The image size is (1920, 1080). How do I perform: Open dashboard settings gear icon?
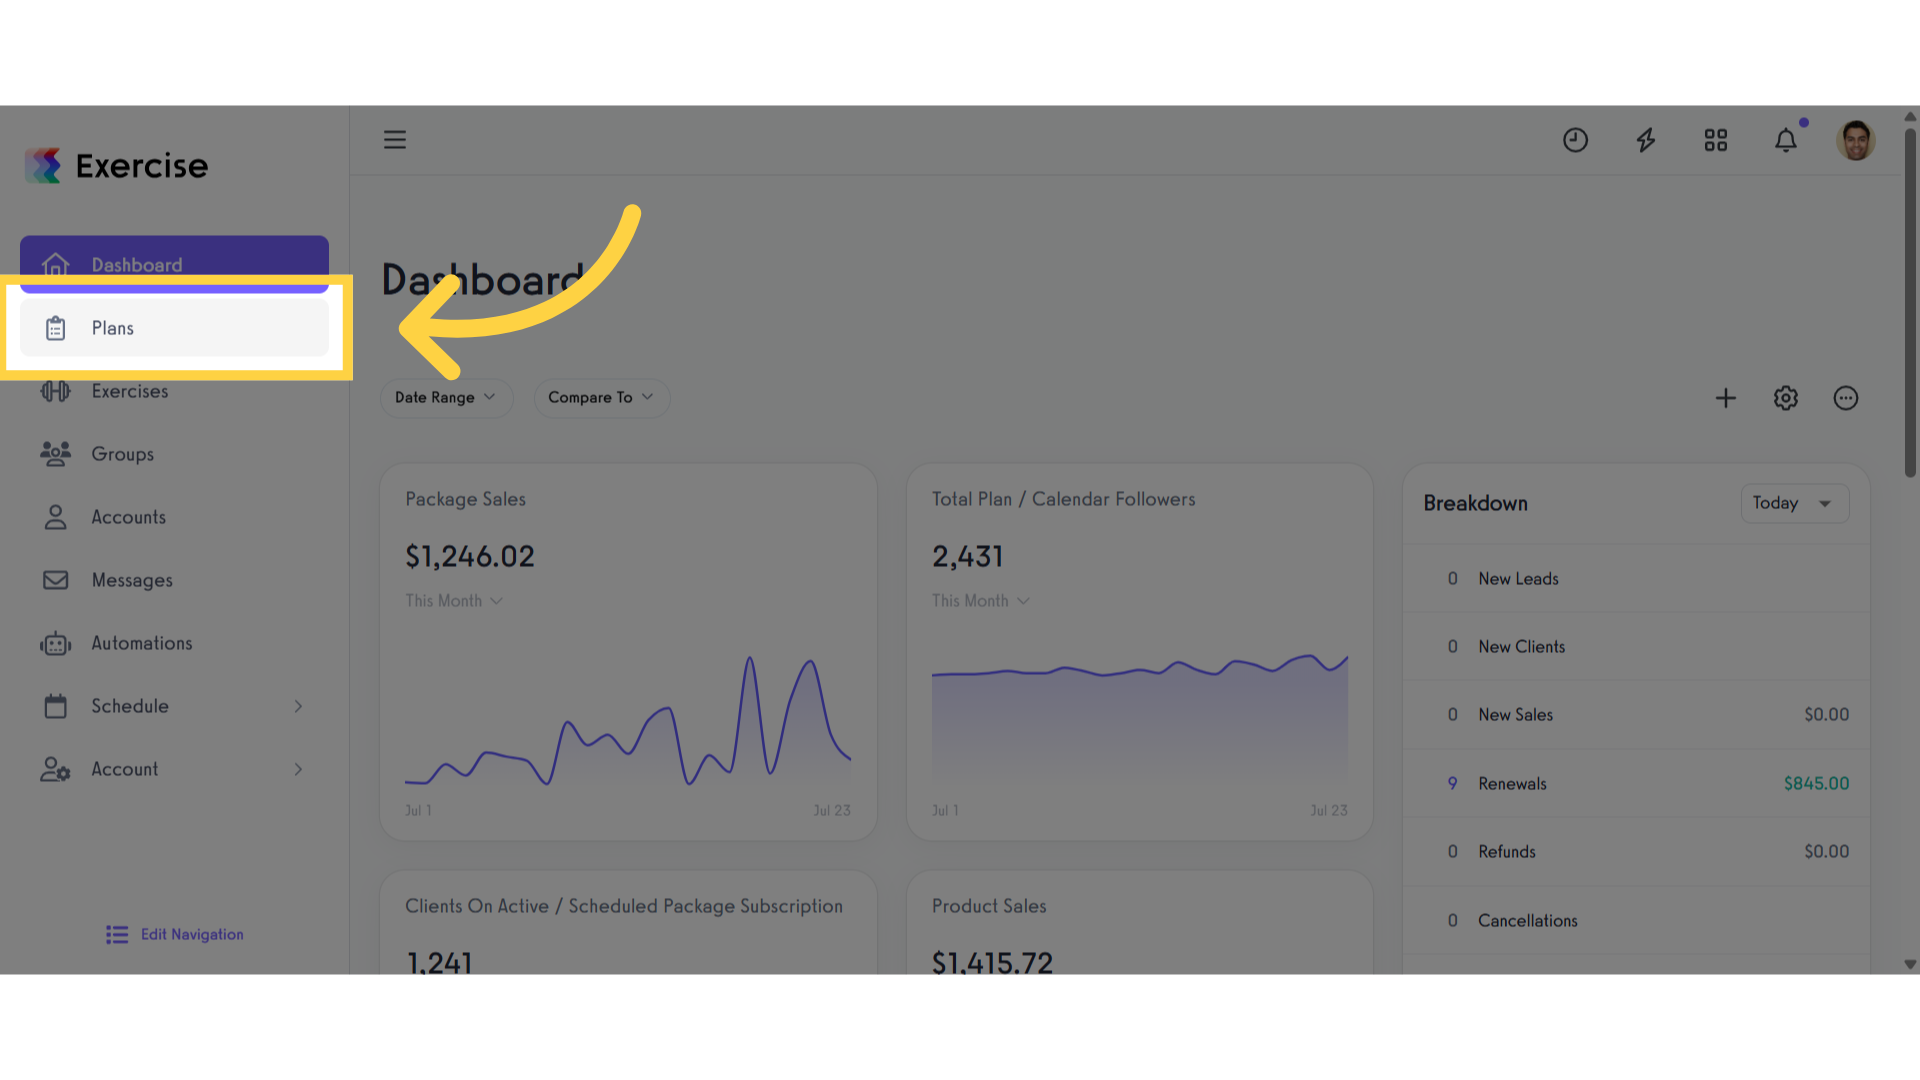pos(1786,398)
